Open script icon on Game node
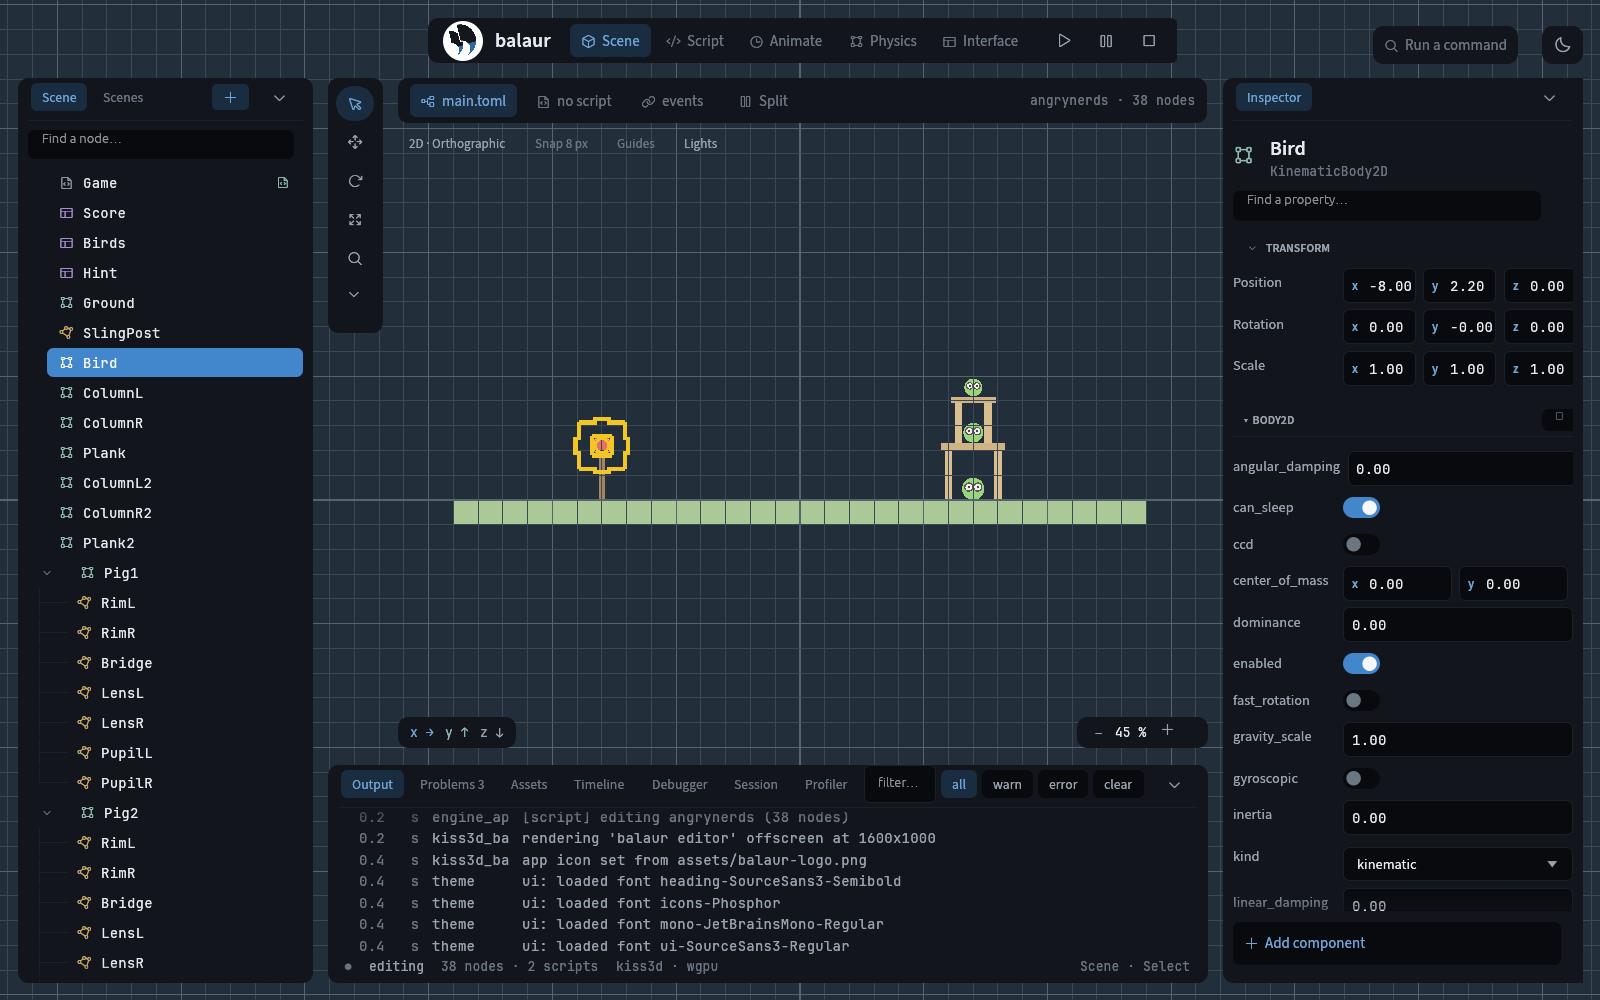1600x1000 pixels. 283,183
